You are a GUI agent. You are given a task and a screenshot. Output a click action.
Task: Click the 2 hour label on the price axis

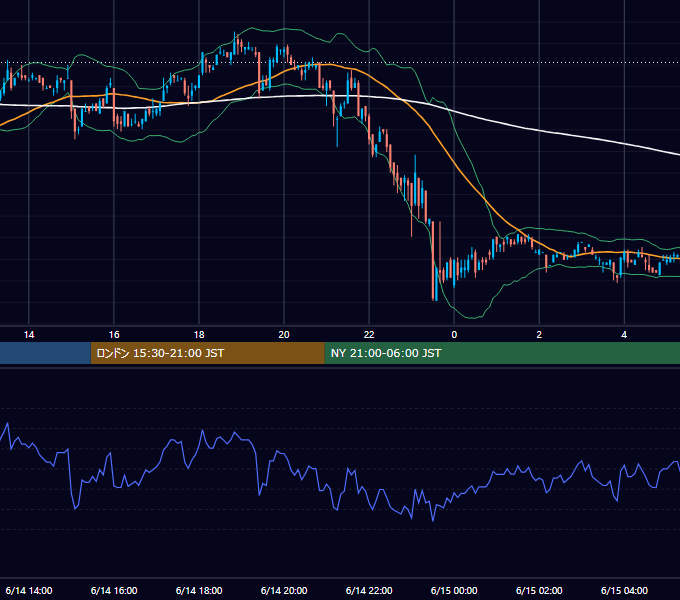coord(539,335)
